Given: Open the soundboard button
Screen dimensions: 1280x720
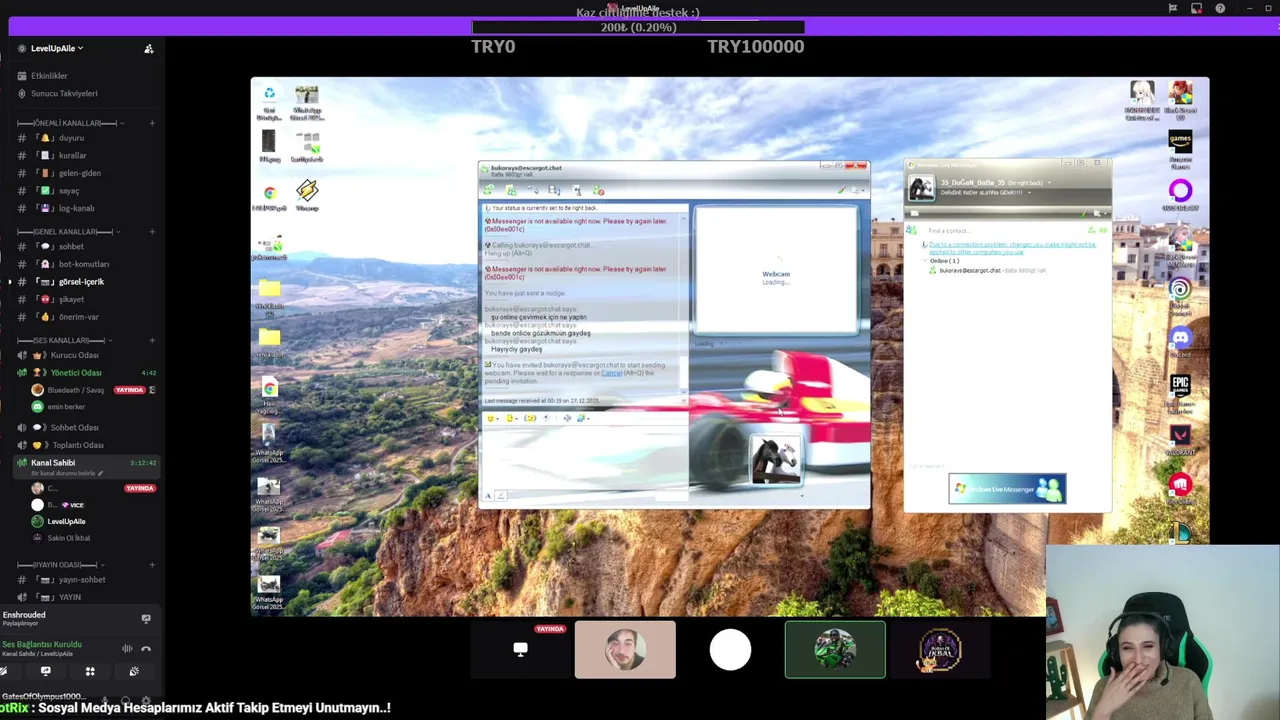Looking at the screenshot, I should coord(134,671).
